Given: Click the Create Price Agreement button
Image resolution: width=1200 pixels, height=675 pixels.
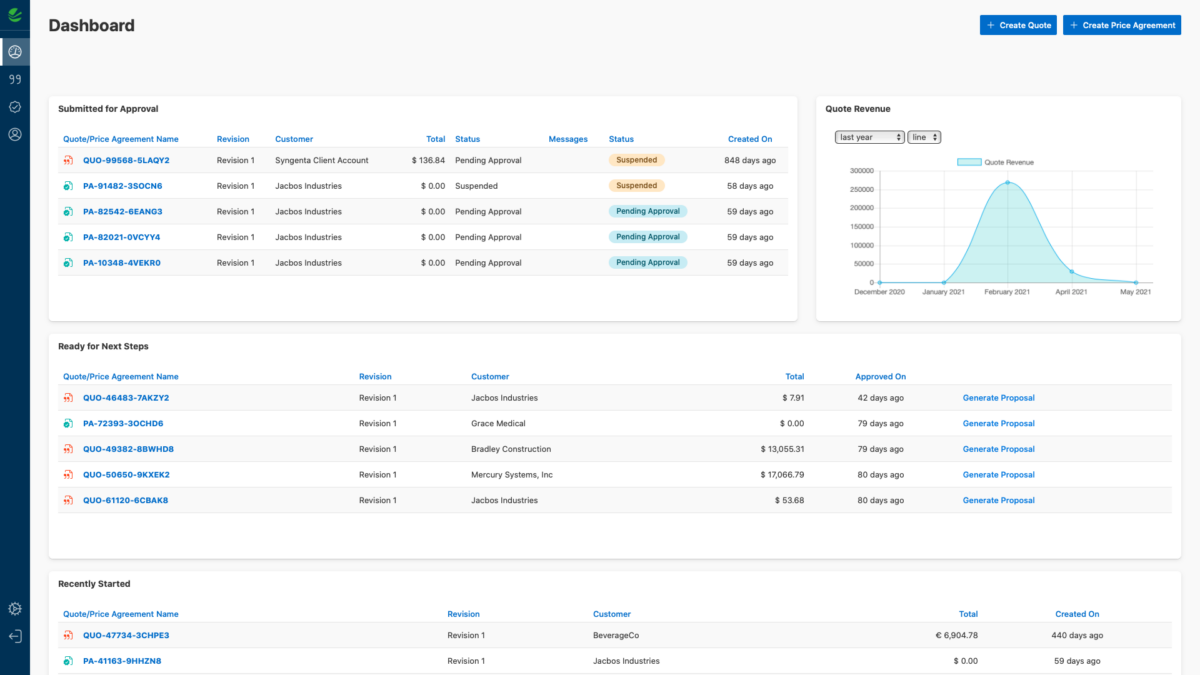Looking at the screenshot, I should [1122, 25].
